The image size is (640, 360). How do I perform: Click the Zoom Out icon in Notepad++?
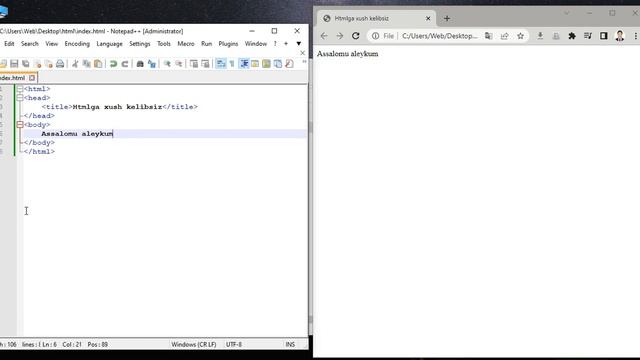(179, 64)
